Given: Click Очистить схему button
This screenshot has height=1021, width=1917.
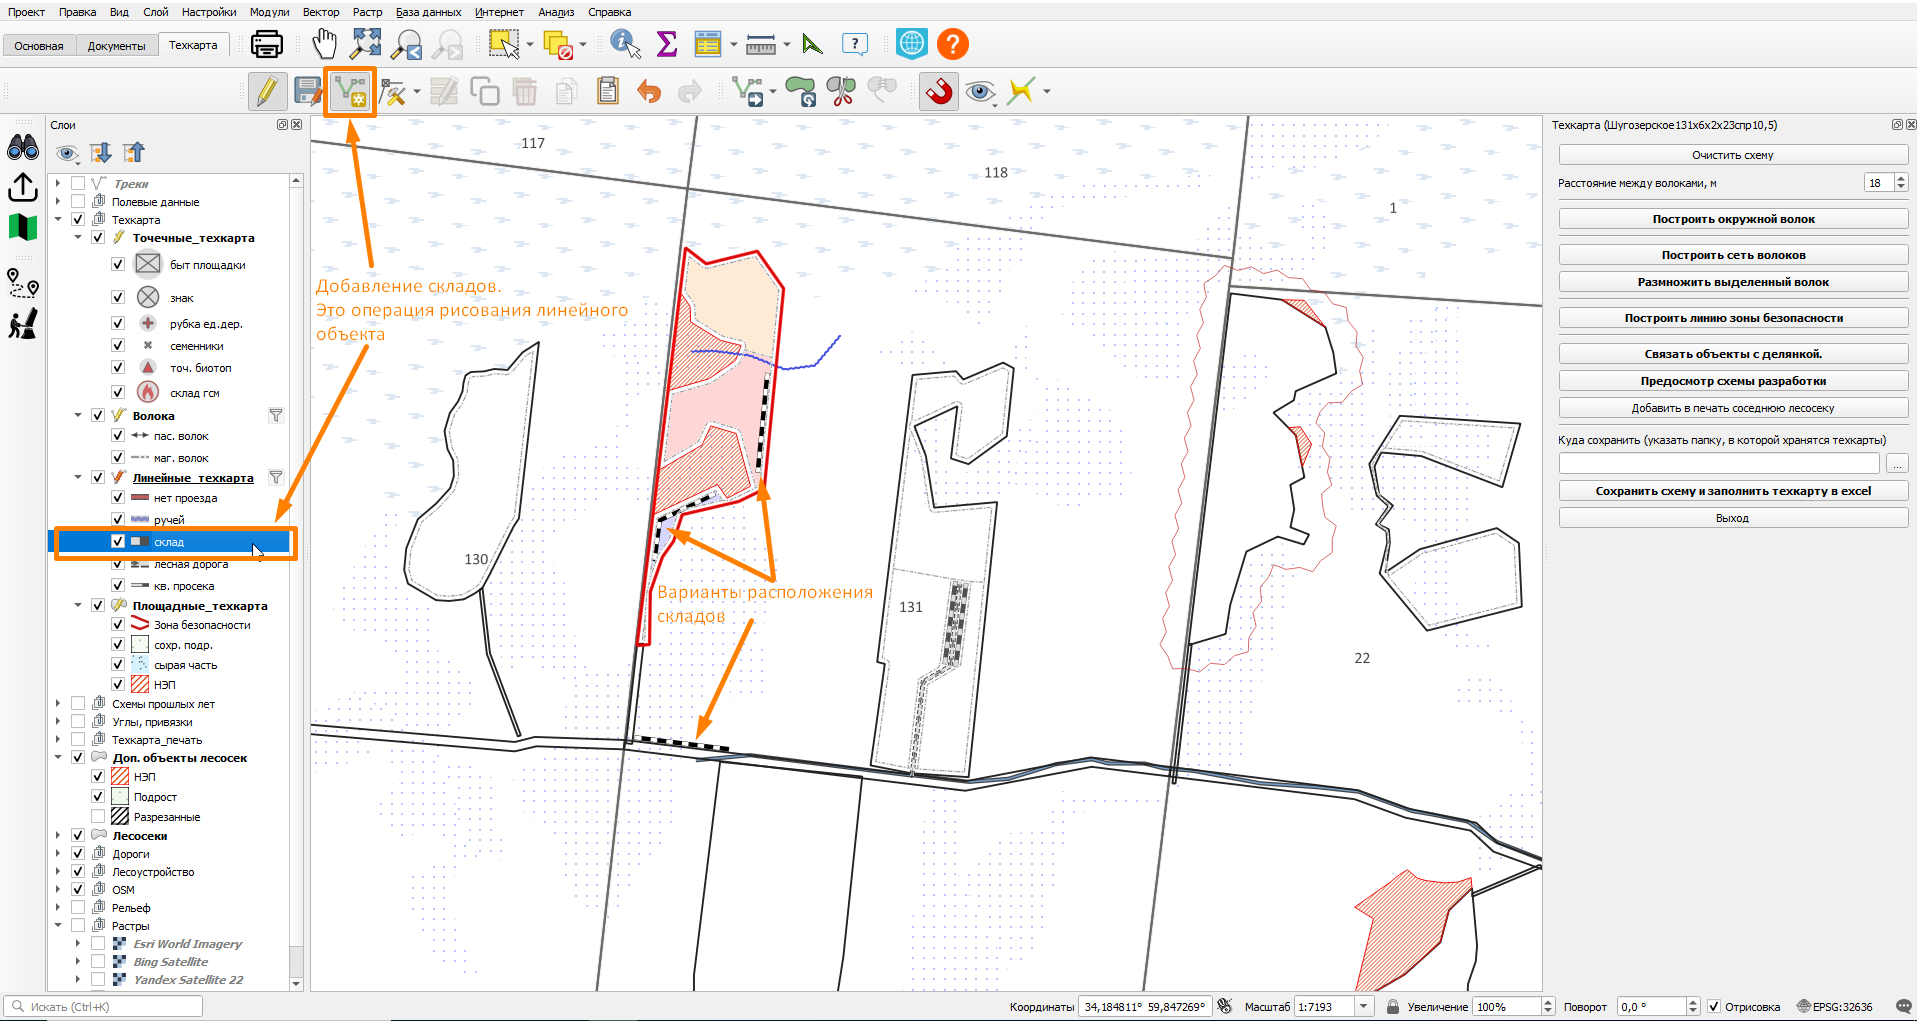Looking at the screenshot, I should (1733, 155).
